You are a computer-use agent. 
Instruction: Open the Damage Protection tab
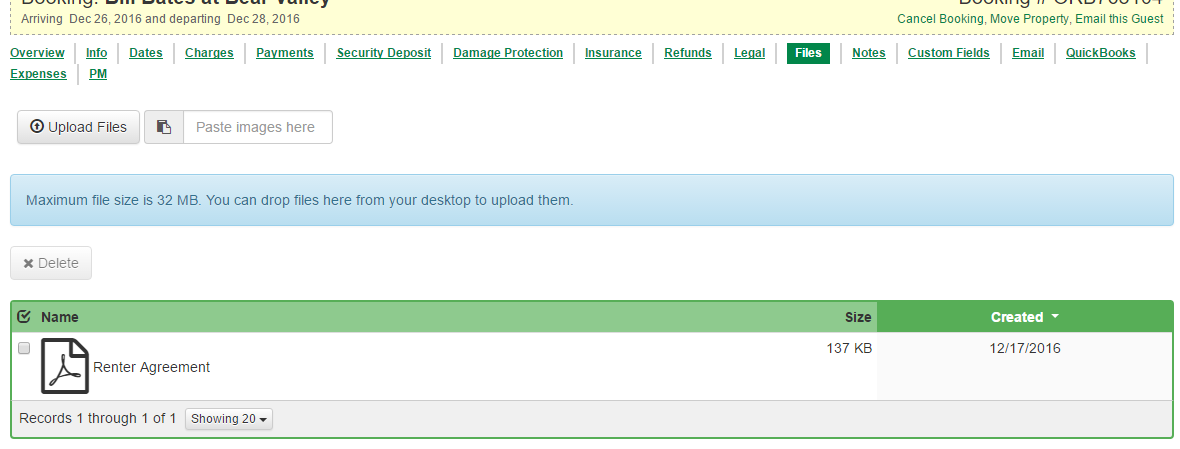pos(507,53)
